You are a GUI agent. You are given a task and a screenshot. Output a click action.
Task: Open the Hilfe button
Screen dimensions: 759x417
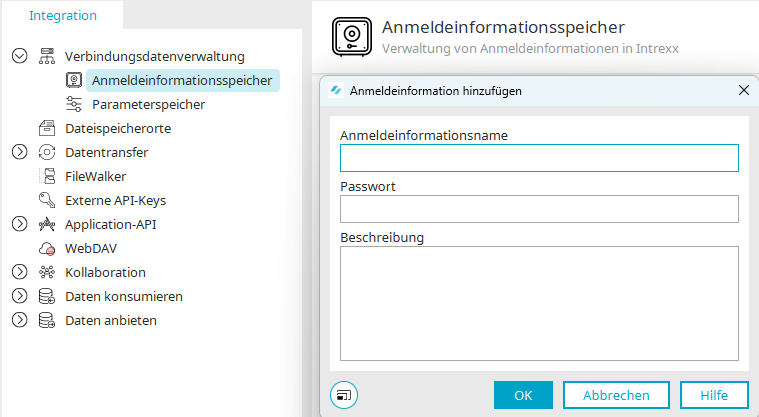pyautogui.click(x=714, y=395)
